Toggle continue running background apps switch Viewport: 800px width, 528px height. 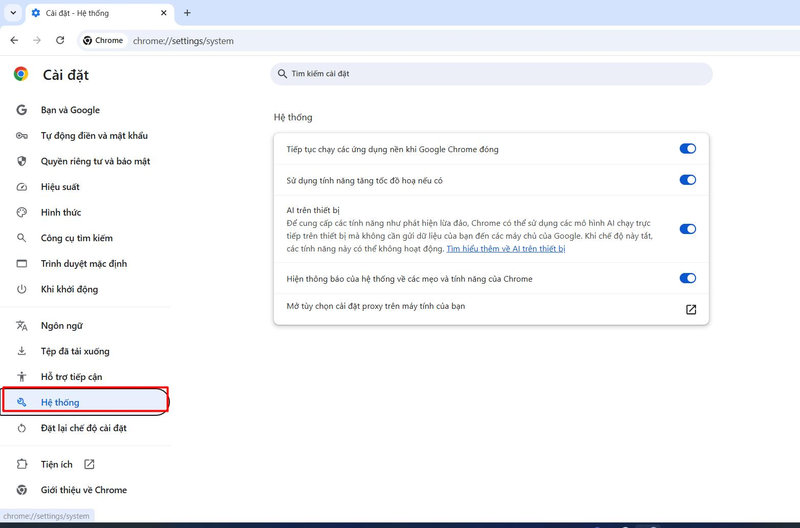click(x=687, y=148)
